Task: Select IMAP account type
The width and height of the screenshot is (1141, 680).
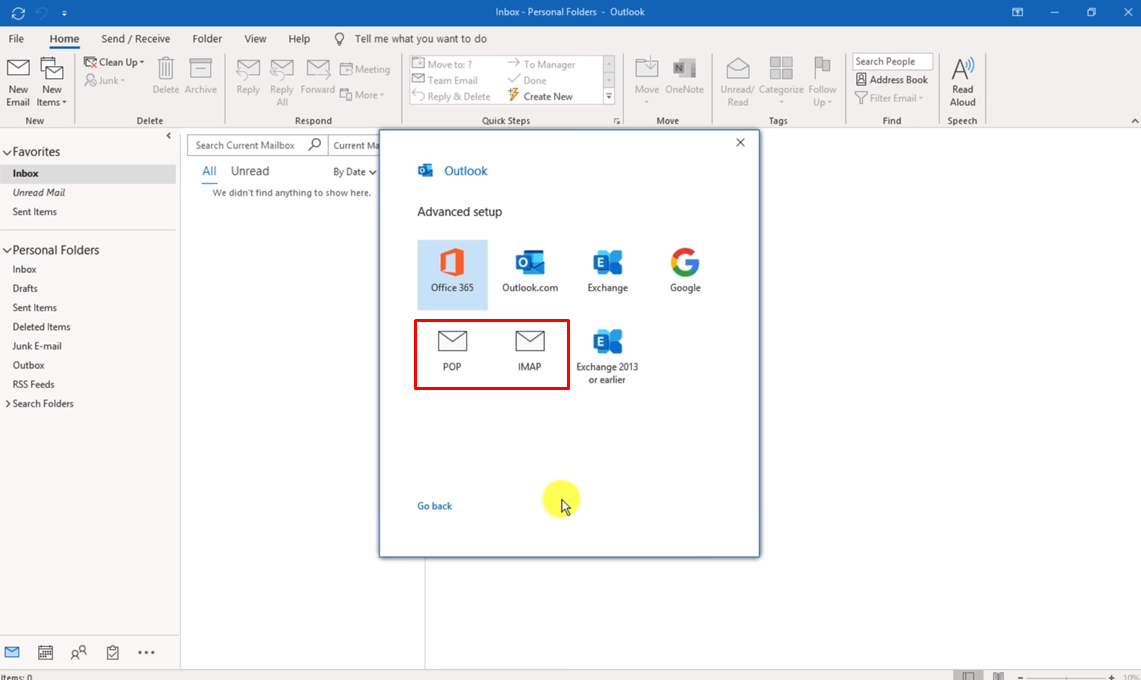Action: (530, 352)
